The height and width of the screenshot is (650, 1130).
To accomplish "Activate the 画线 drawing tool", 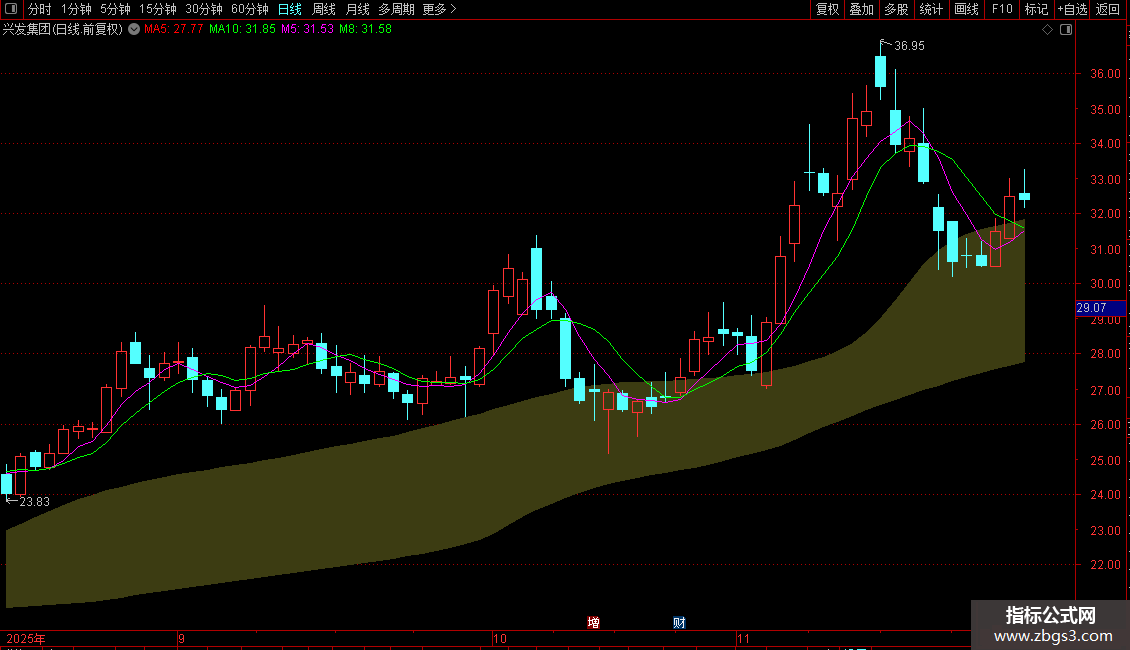I will [966, 9].
